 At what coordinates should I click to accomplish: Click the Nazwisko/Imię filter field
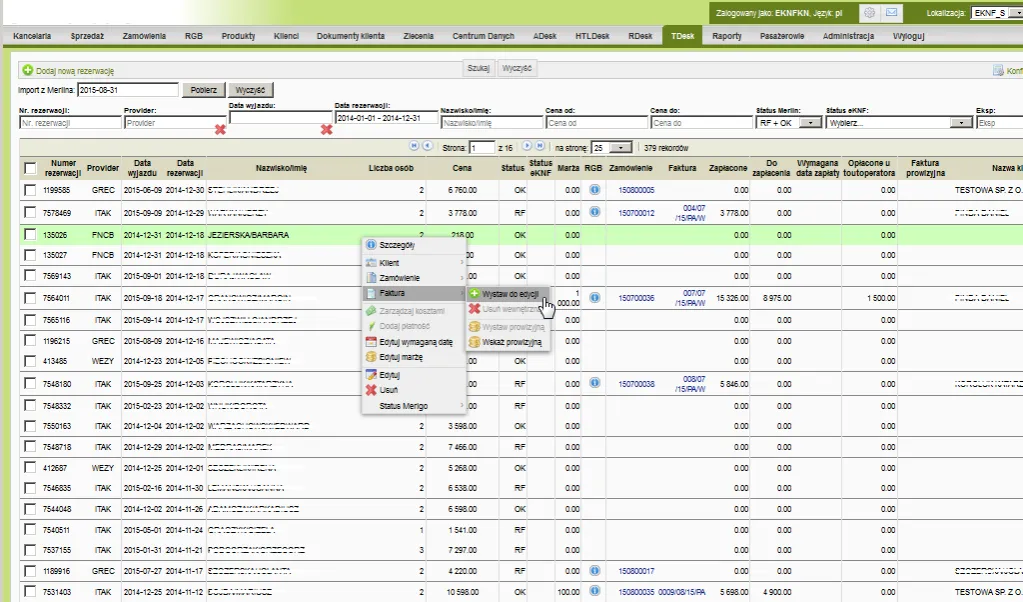tap(490, 122)
